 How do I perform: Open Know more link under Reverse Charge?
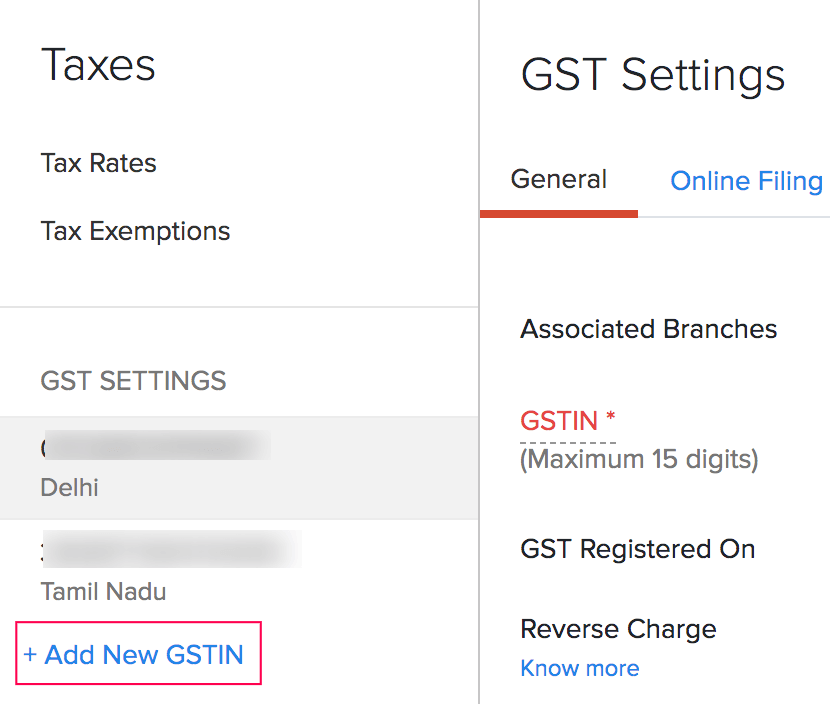point(580,668)
